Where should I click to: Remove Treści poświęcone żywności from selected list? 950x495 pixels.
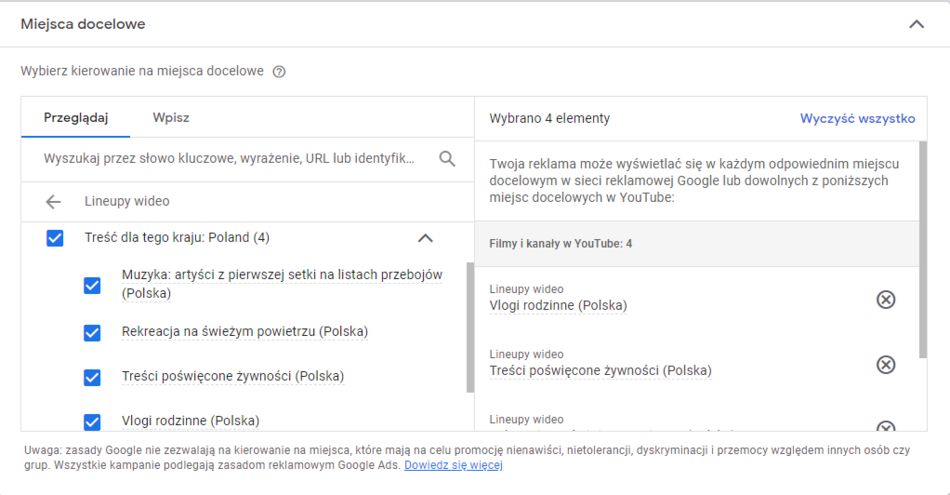point(885,364)
